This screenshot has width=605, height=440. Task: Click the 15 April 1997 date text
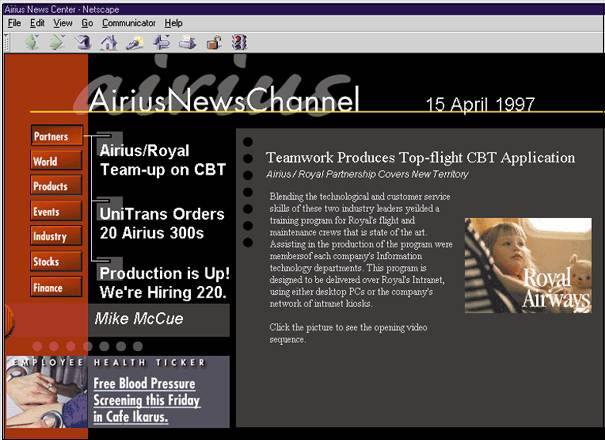[480, 104]
